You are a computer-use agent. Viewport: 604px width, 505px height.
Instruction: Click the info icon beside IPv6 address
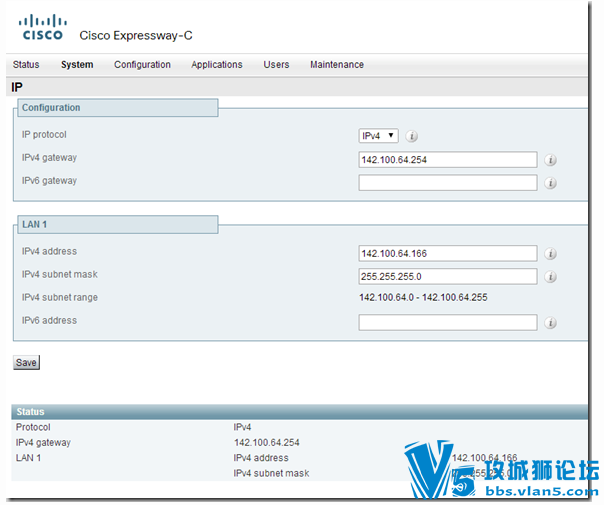(x=550, y=323)
